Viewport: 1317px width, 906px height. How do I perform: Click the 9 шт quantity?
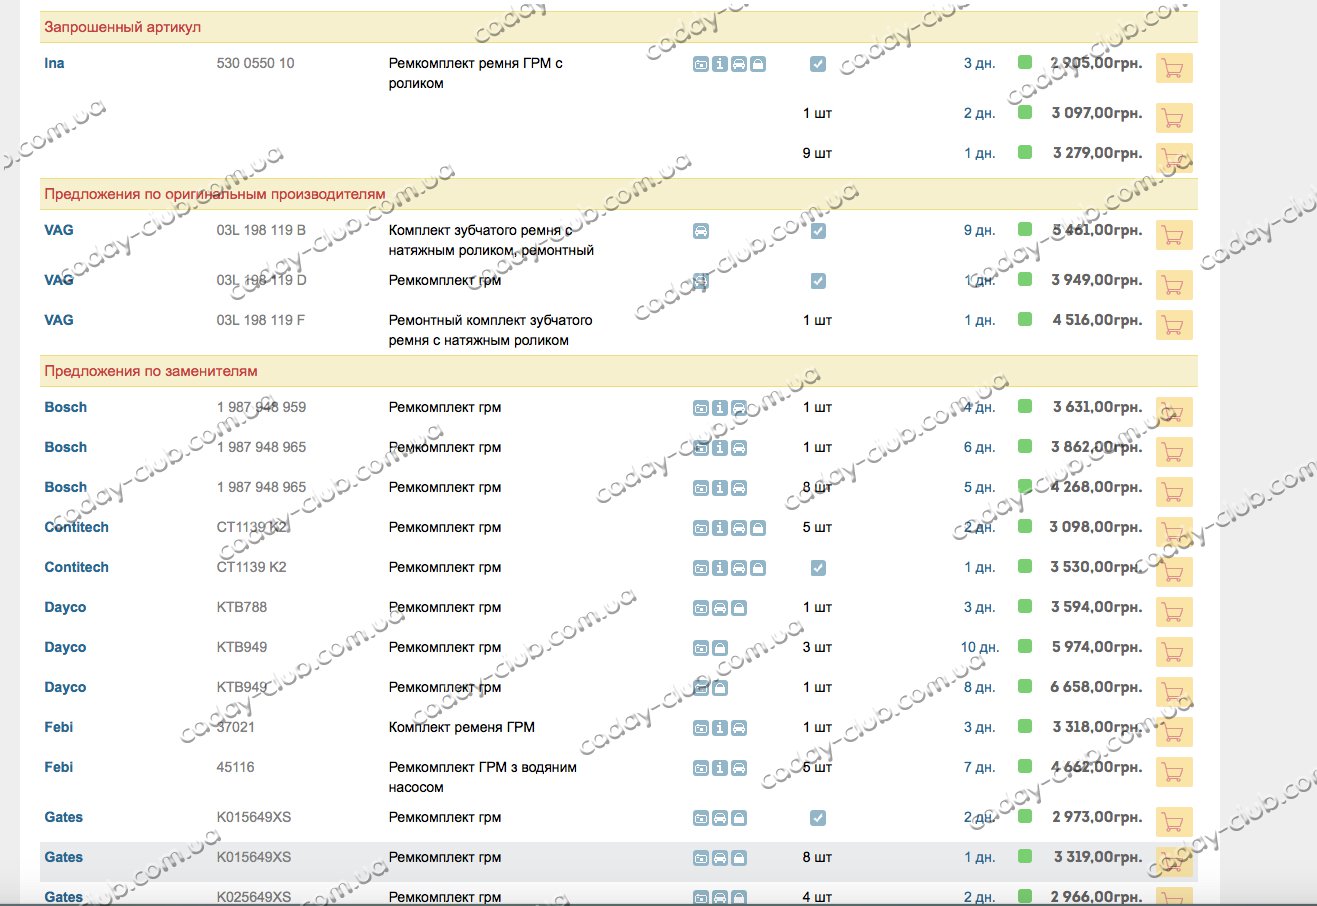point(817,153)
